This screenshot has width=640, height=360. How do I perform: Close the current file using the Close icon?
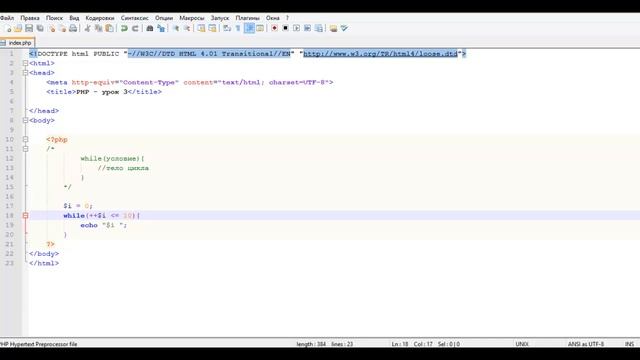51,28
